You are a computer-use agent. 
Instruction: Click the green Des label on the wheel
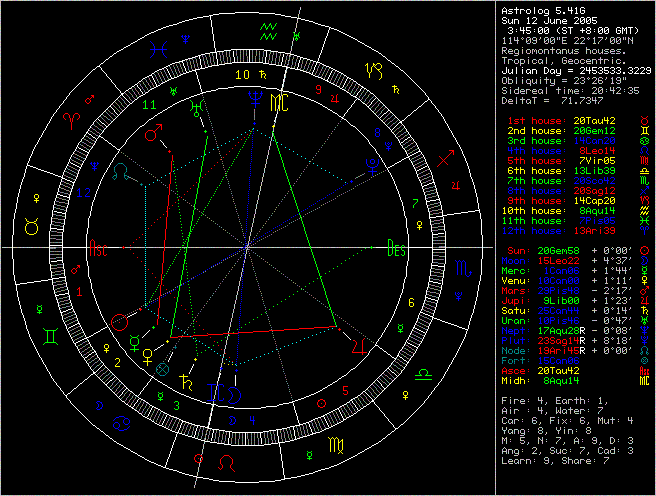[397, 249]
